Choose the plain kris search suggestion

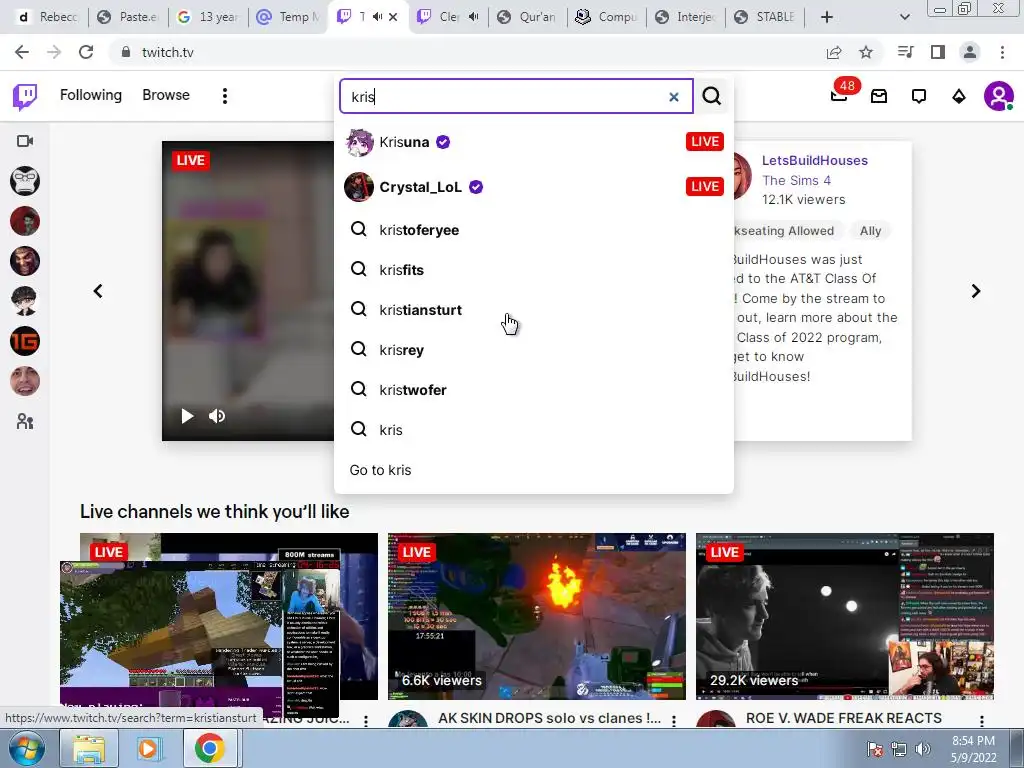pos(534,430)
